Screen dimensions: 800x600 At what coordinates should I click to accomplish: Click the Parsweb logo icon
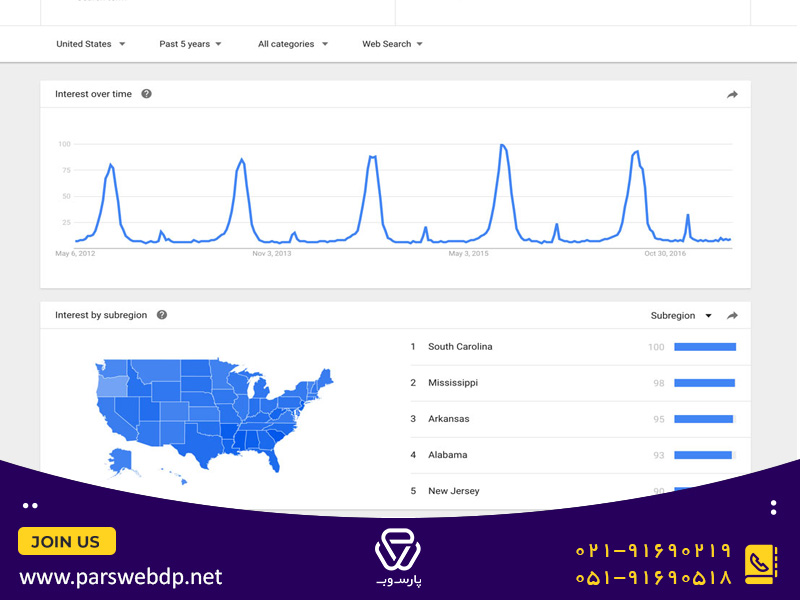click(x=398, y=549)
